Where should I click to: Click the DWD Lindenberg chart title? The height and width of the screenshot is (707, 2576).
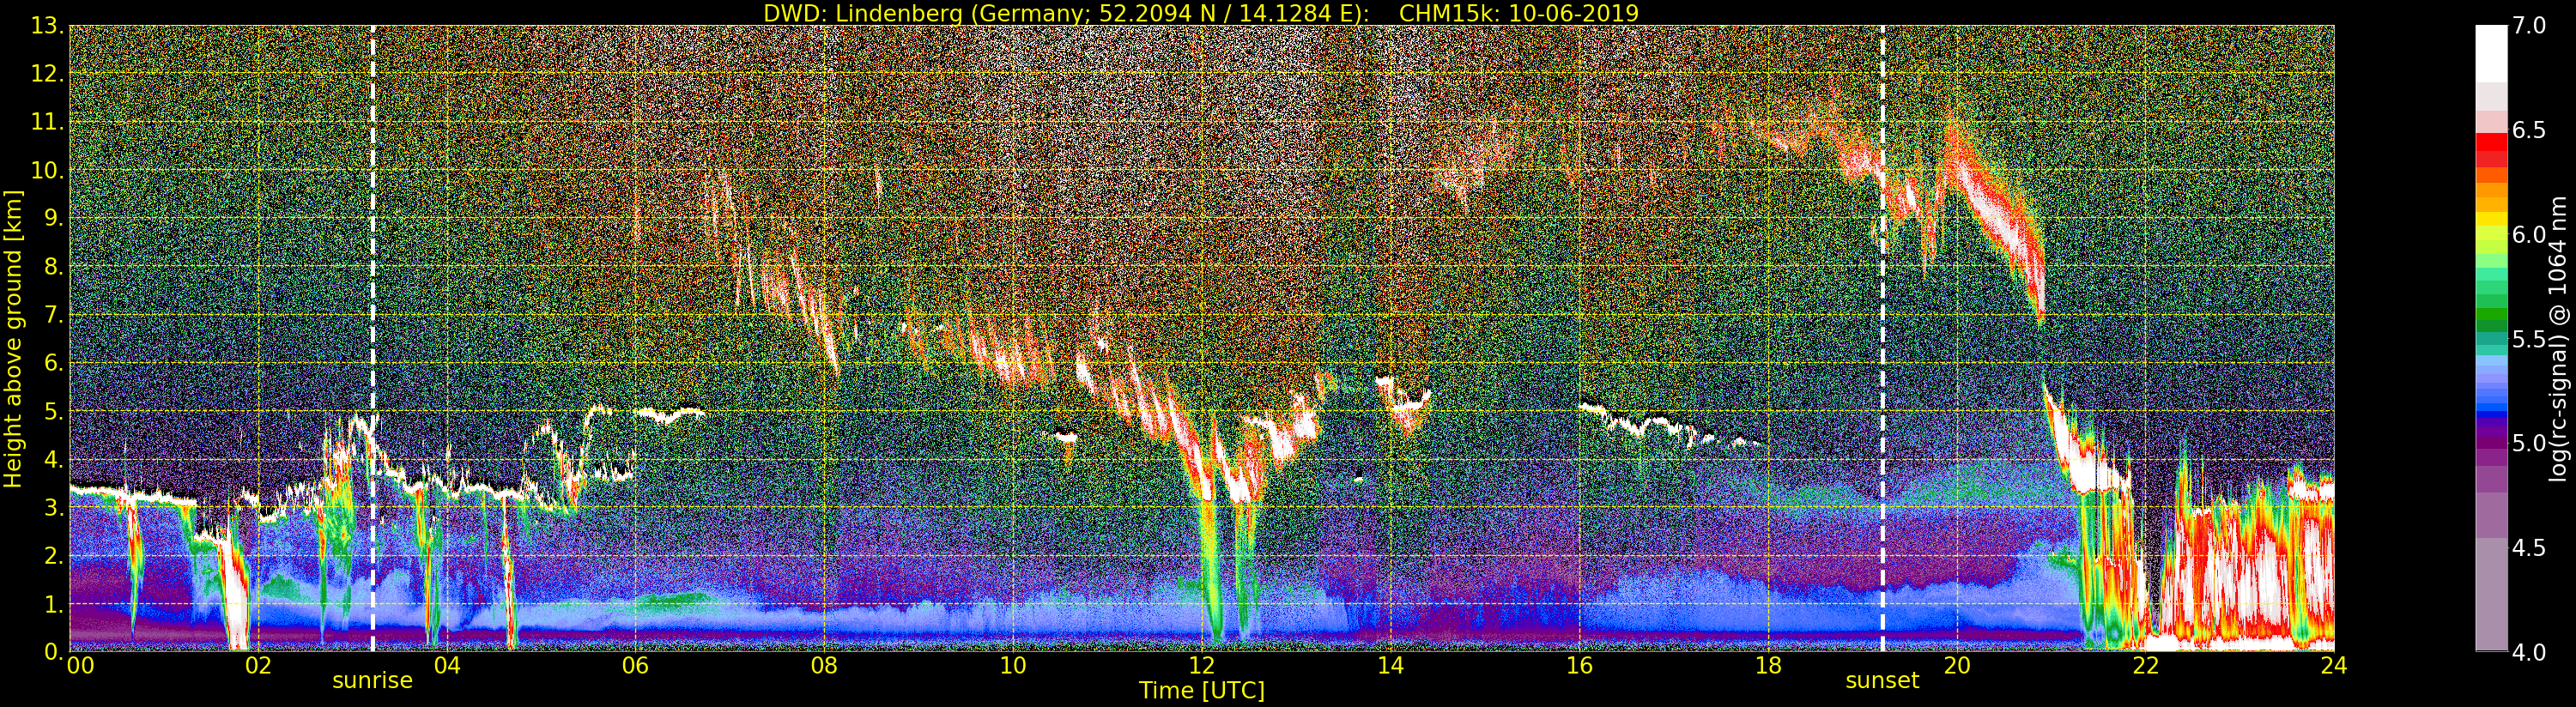[1201, 13]
